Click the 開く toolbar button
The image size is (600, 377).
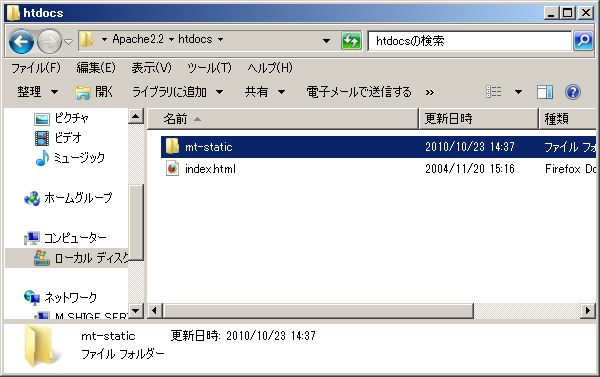coord(94,92)
